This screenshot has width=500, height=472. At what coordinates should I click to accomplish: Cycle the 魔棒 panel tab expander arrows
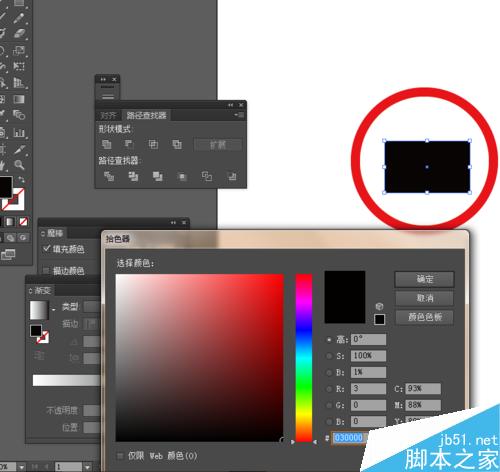pos(43,233)
